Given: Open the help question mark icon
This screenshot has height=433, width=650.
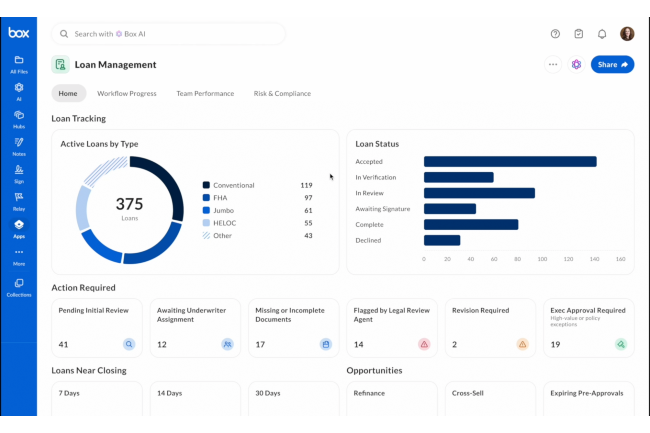Looking at the screenshot, I should tap(555, 34).
